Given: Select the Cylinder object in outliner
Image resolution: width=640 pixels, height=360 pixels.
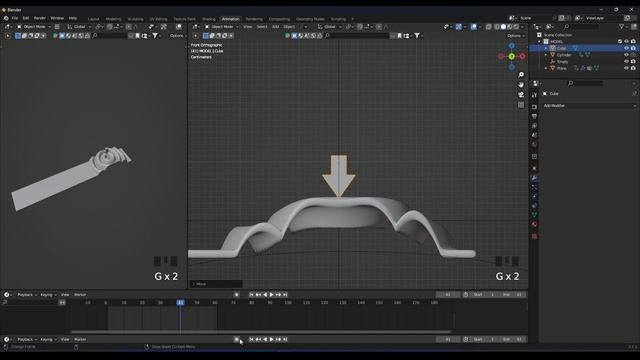Looking at the screenshot, I should click(564, 55).
